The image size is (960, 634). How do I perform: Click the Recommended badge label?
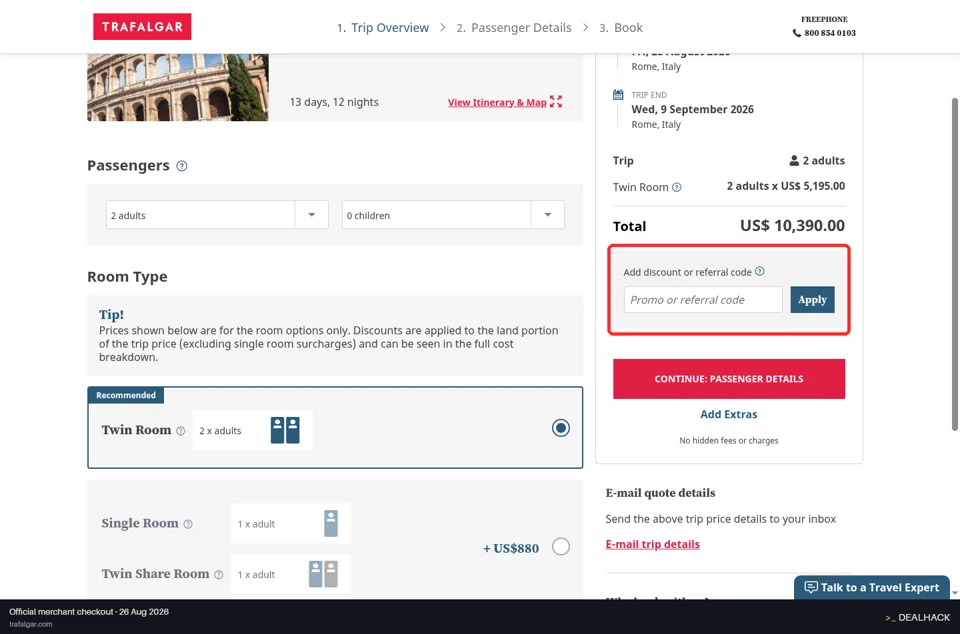[x=126, y=395]
